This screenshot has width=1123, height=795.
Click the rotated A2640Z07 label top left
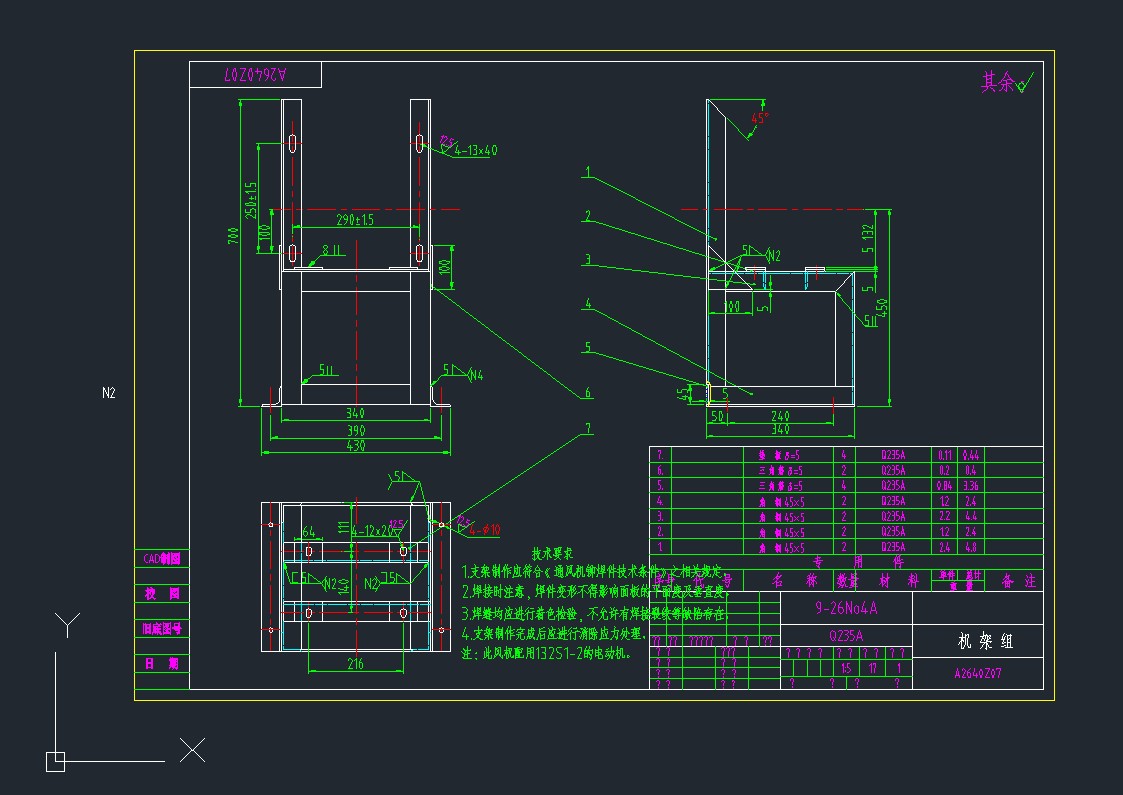click(255, 75)
